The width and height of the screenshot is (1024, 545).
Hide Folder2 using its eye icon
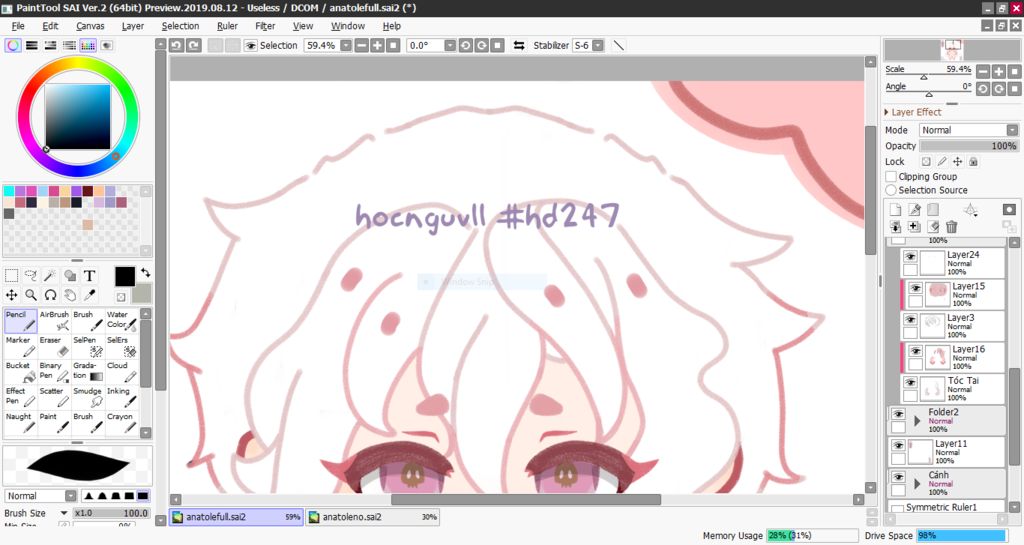point(899,414)
